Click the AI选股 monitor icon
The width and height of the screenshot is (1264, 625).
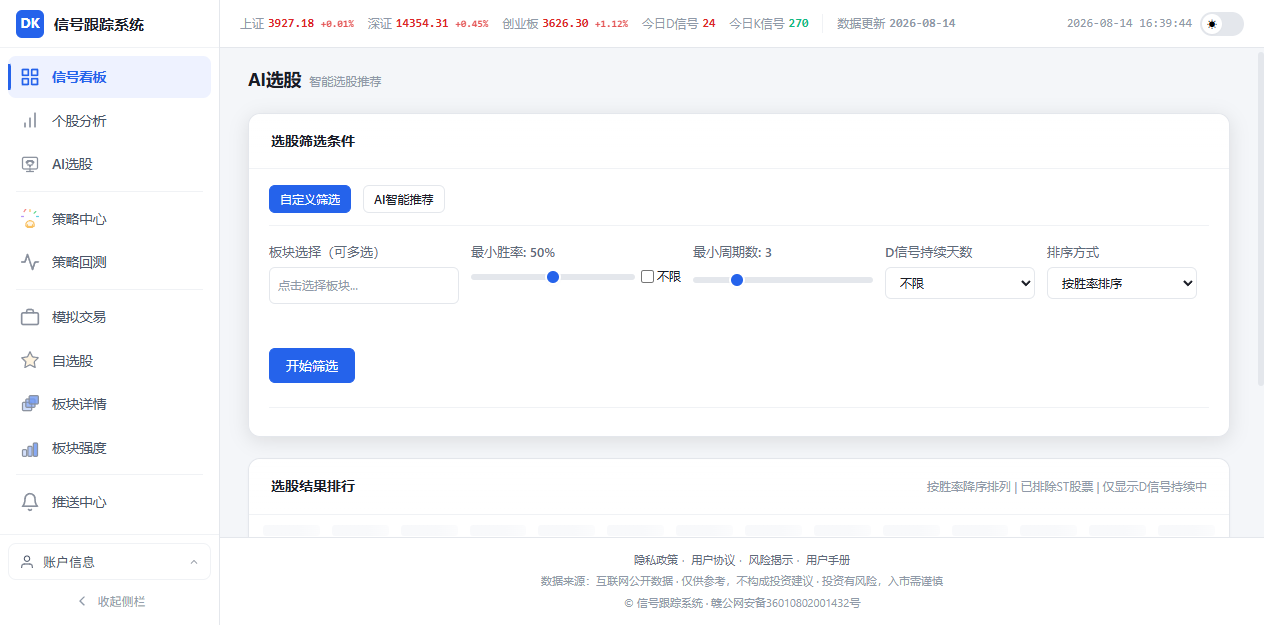pos(30,164)
